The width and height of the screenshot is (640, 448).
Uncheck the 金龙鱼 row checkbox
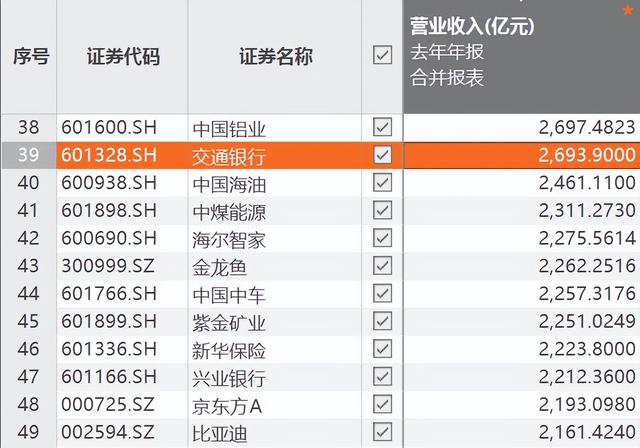click(382, 266)
